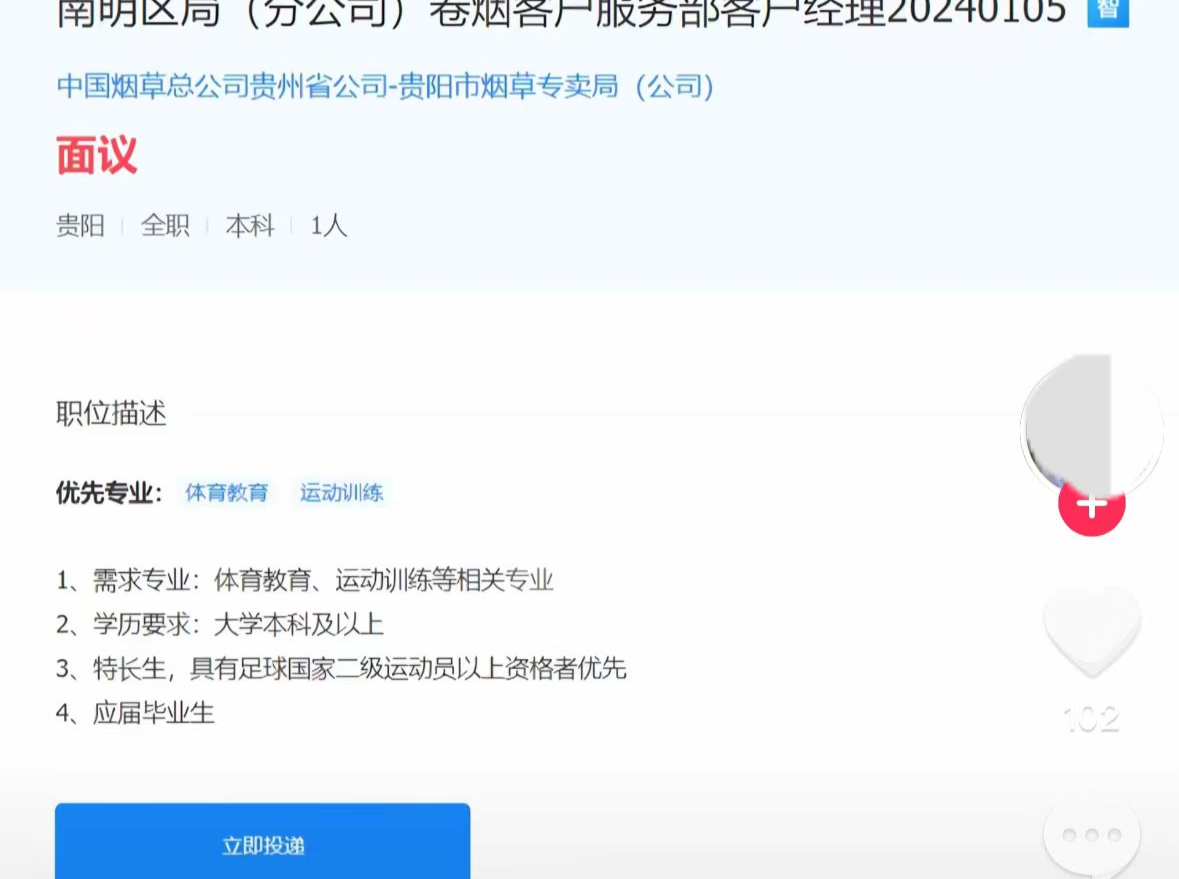
Task: Click the 优先专业 label
Action: click(109, 493)
